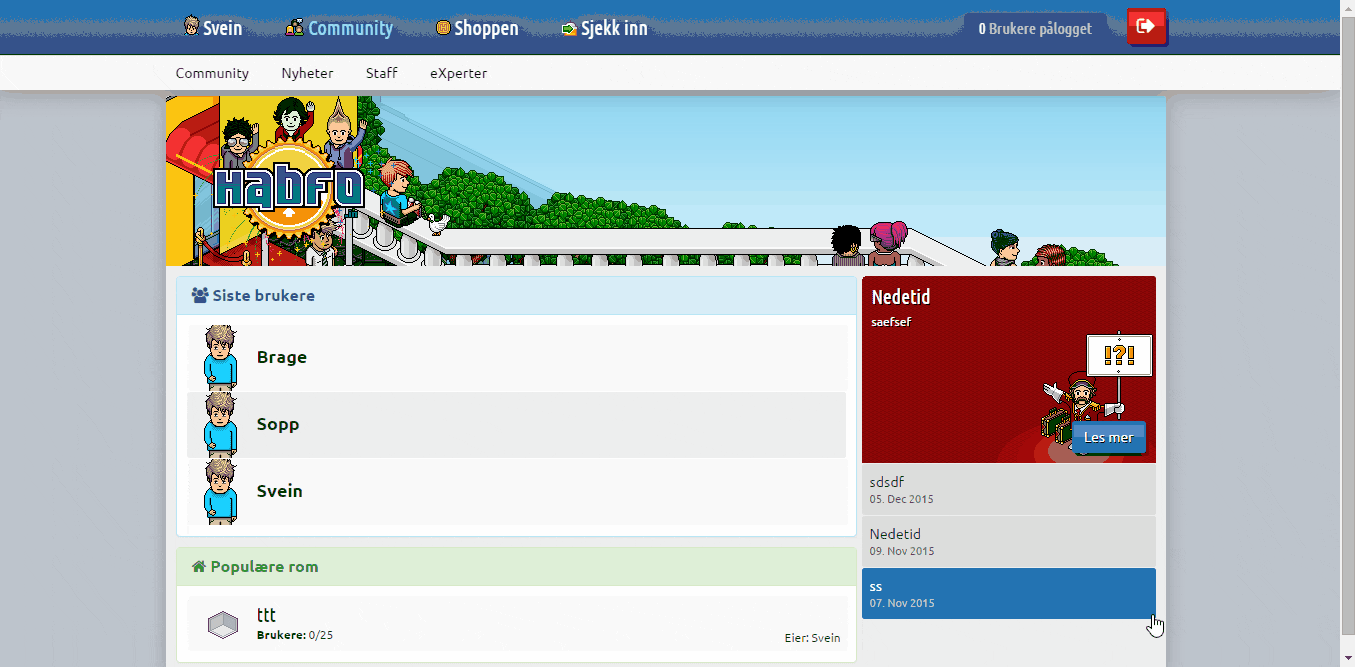Click the Habfo logo

288,188
